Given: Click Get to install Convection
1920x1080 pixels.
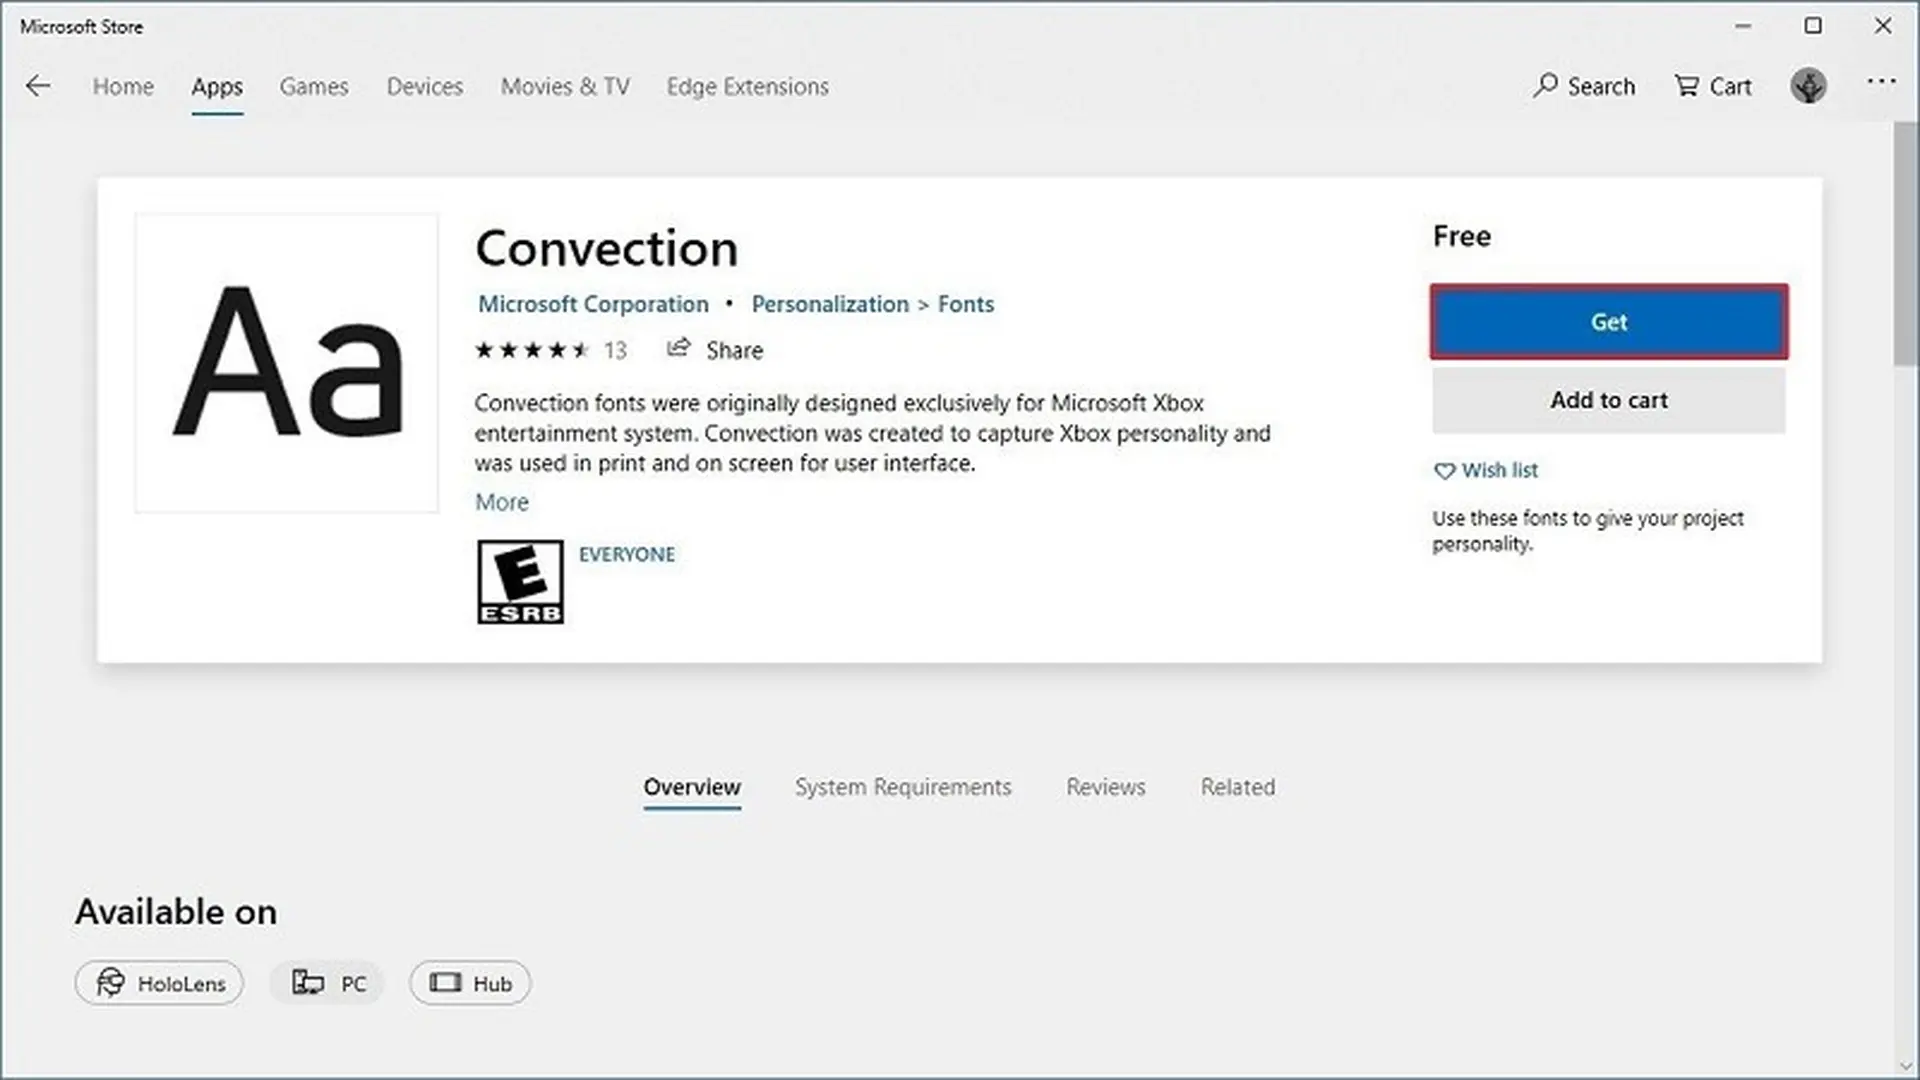Looking at the screenshot, I should tap(1608, 322).
